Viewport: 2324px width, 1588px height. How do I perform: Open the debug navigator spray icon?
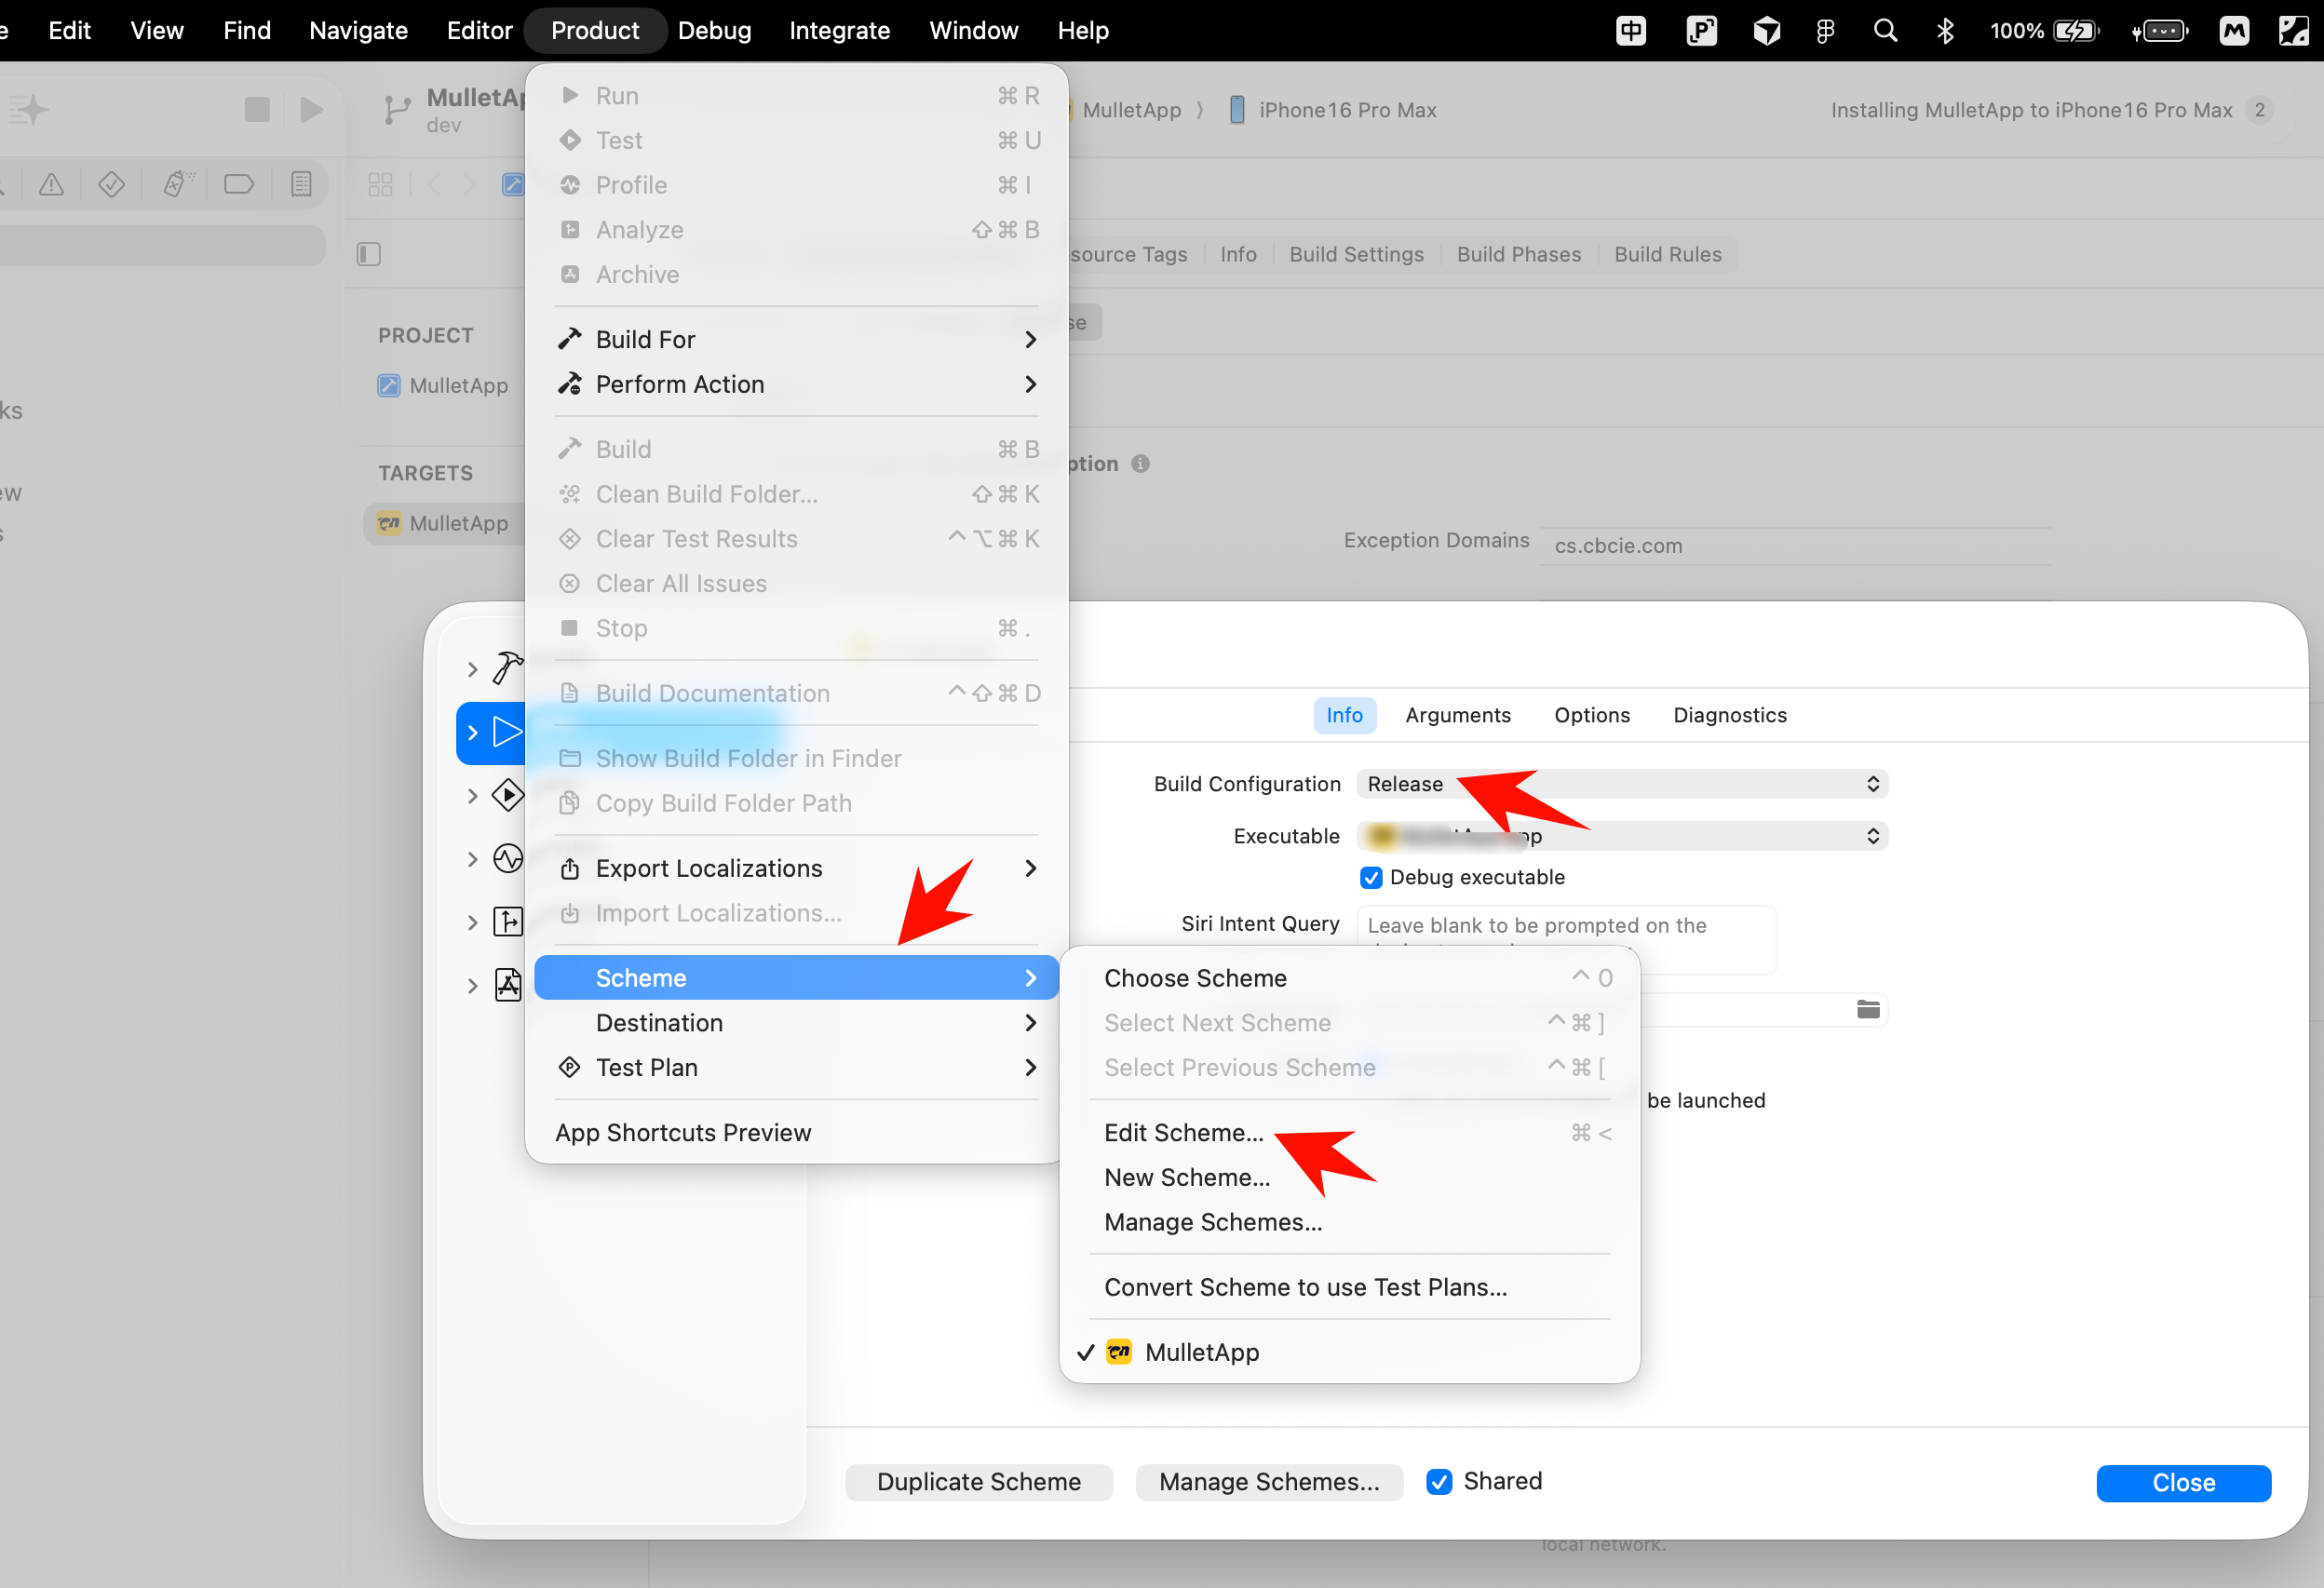pyautogui.click(x=177, y=184)
